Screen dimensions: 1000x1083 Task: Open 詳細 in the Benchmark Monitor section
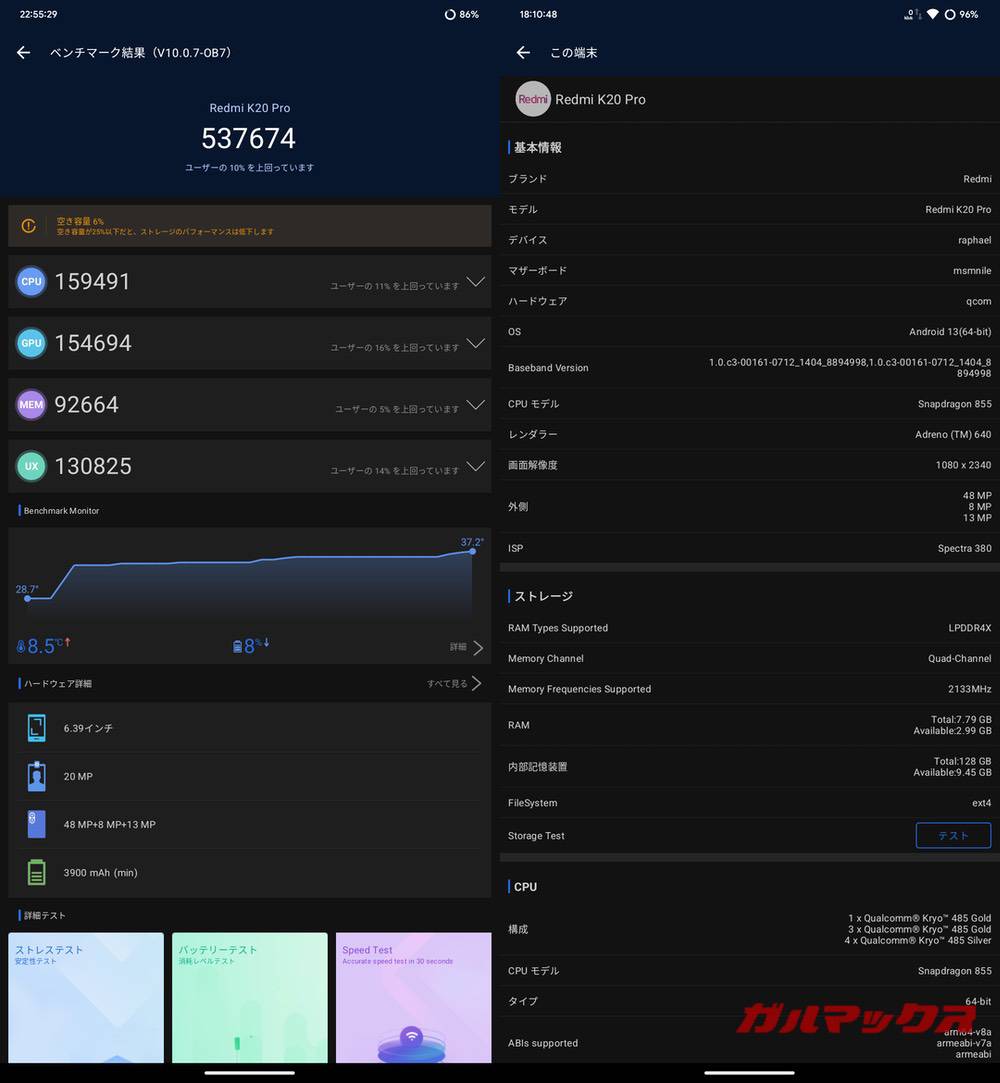(x=463, y=646)
